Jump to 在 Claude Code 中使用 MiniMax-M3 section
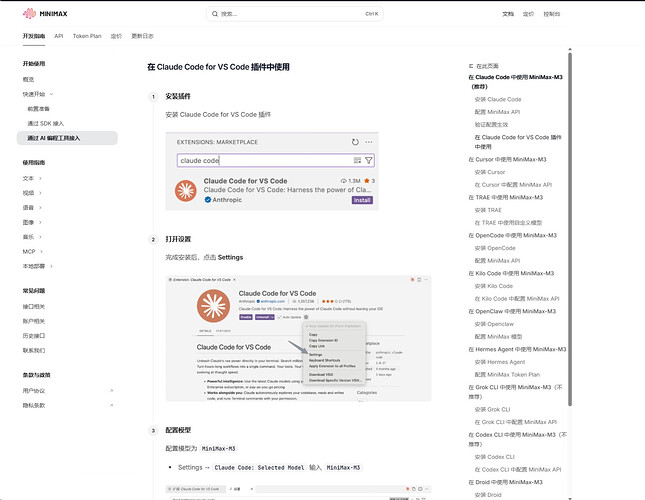 tap(515, 82)
